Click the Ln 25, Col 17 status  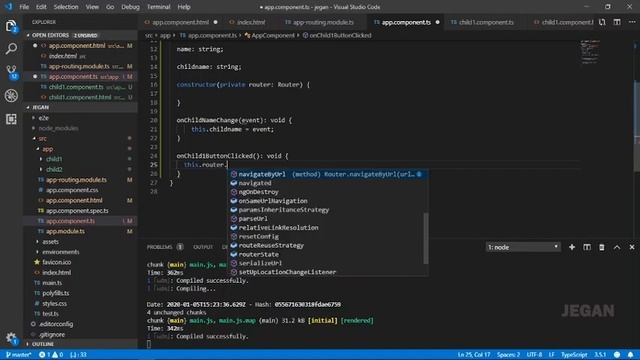tap(474, 355)
